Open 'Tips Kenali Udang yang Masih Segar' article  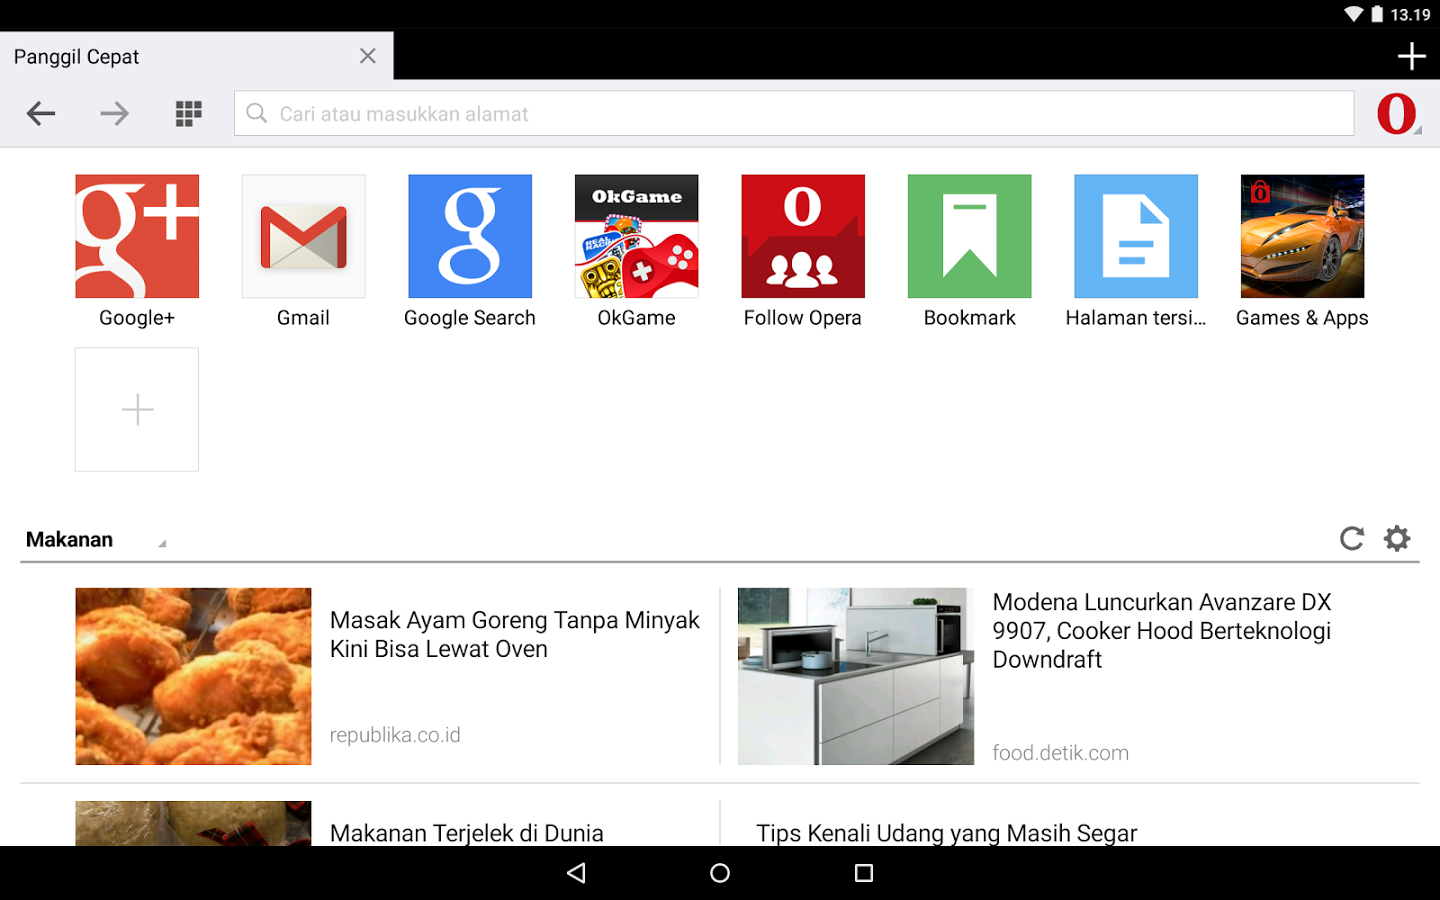coord(947,833)
